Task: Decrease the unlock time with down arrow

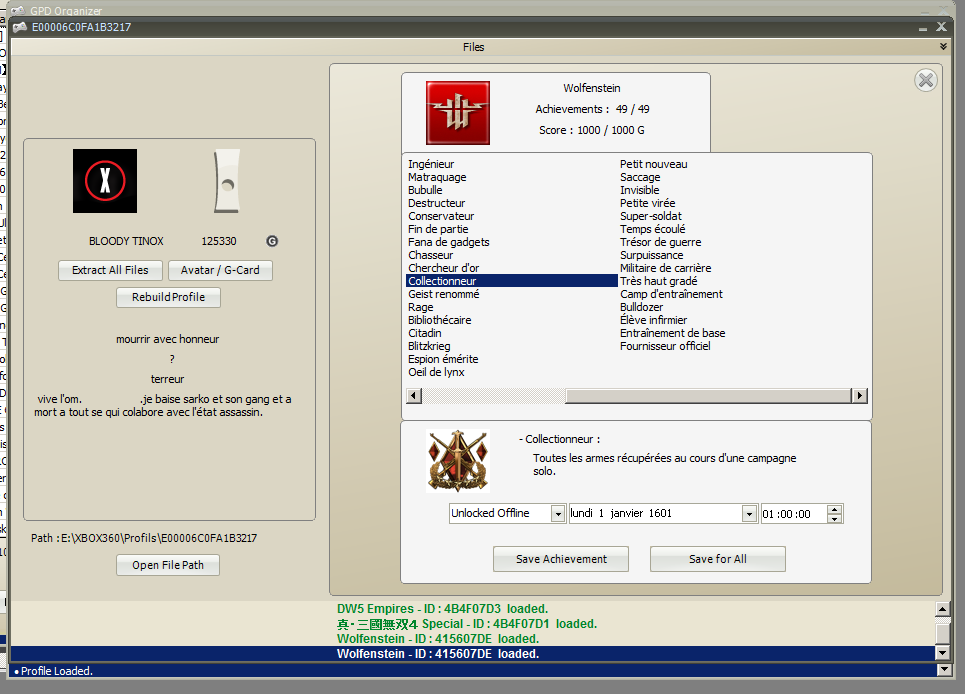Action: (835, 519)
